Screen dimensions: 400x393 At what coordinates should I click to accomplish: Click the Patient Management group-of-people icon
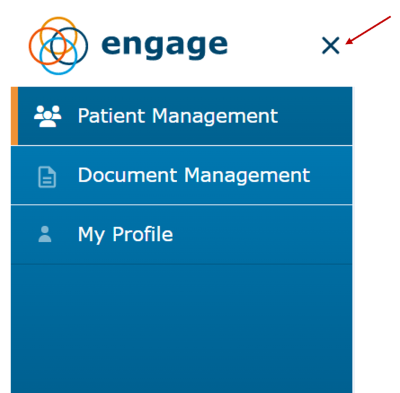coord(48,116)
